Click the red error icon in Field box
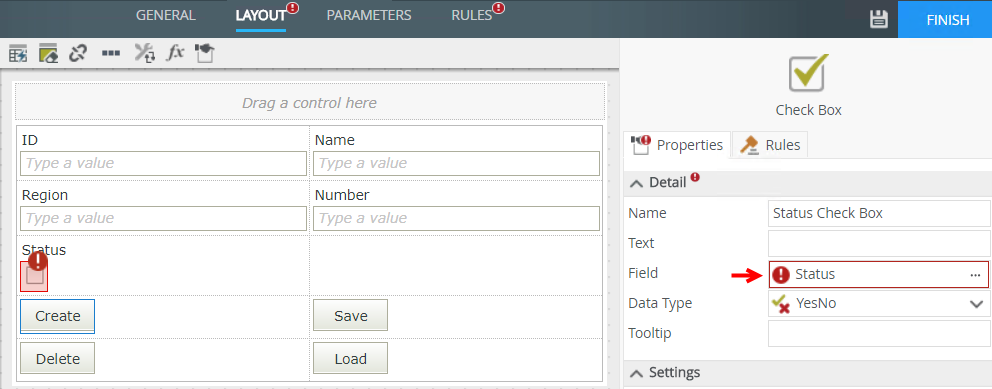992x389 pixels. tap(781, 275)
